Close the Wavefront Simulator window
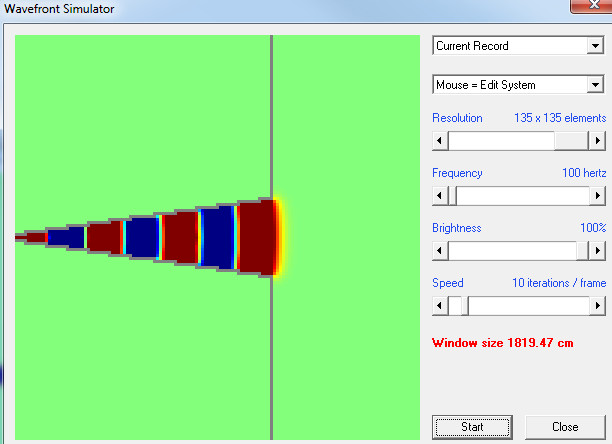The width and height of the screenshot is (612, 444). point(592,5)
